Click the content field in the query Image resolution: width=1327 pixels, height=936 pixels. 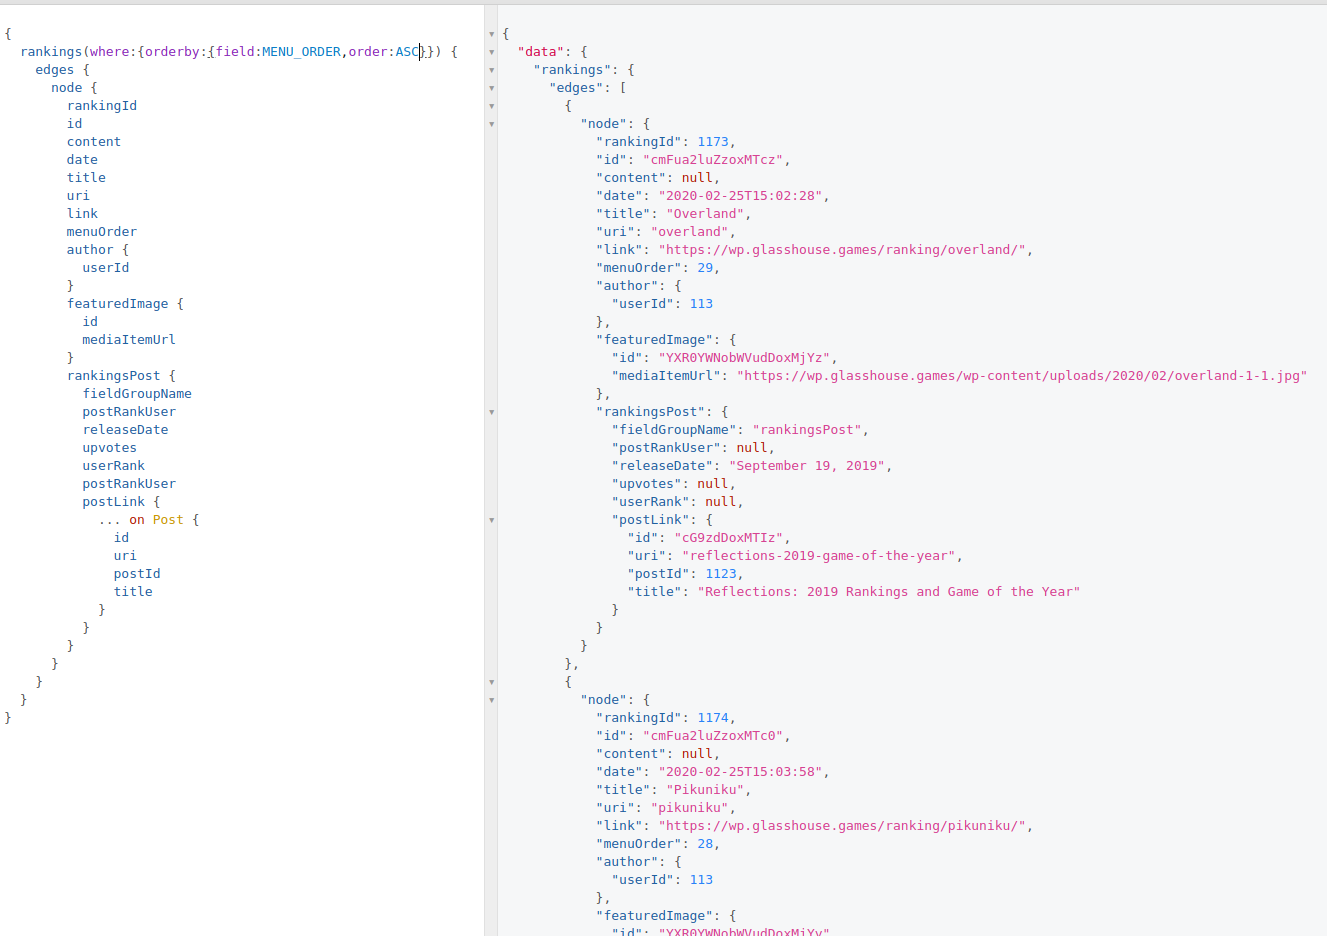point(94,142)
